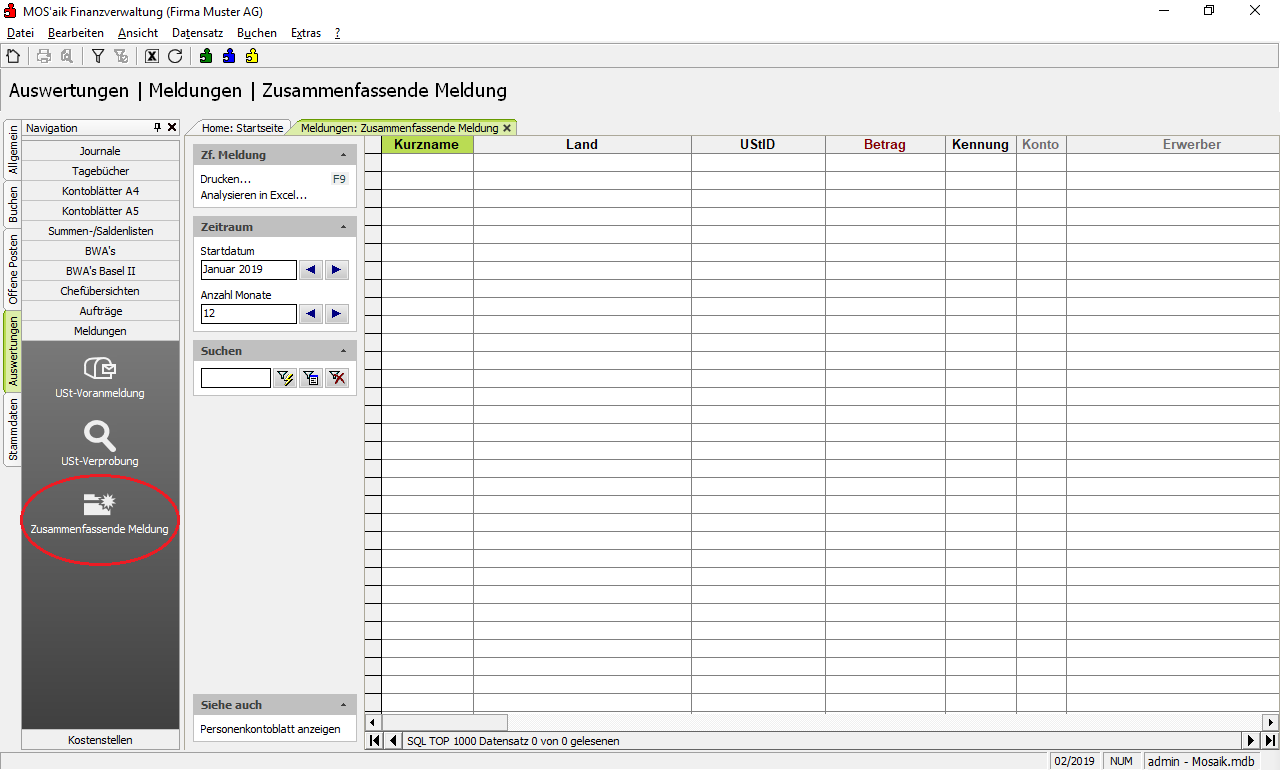1280x770 pixels.
Task: Open the Buchen menu
Action: [257, 33]
